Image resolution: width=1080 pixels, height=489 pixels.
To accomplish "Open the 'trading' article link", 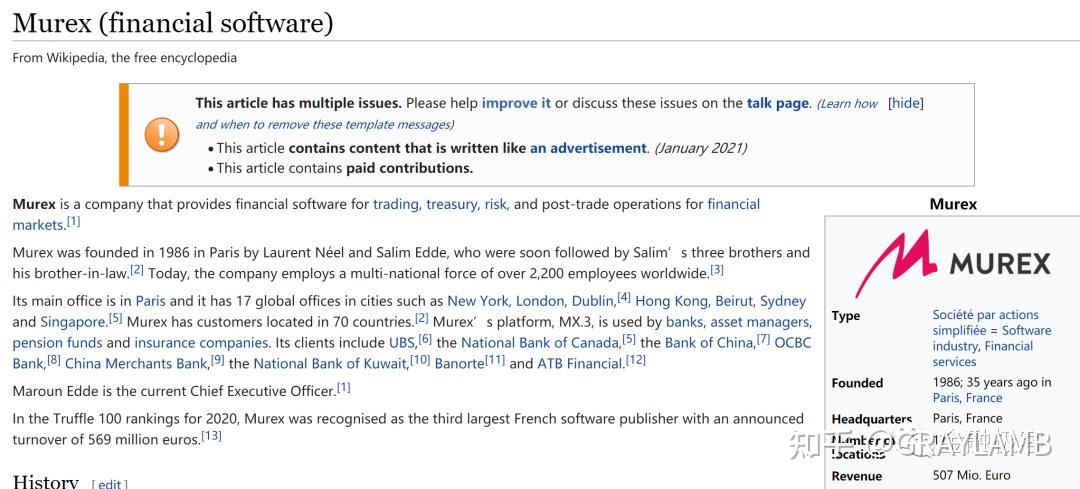I will (395, 204).
